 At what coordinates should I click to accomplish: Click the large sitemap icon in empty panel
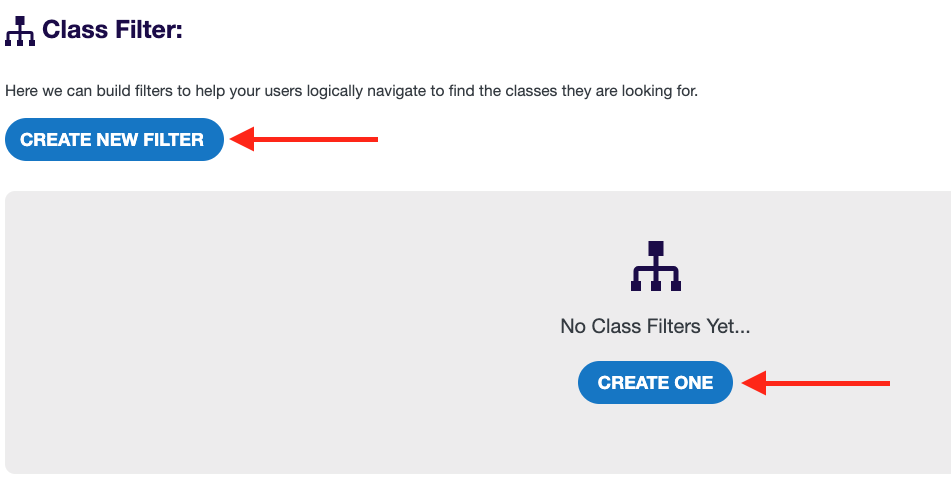pos(656,266)
